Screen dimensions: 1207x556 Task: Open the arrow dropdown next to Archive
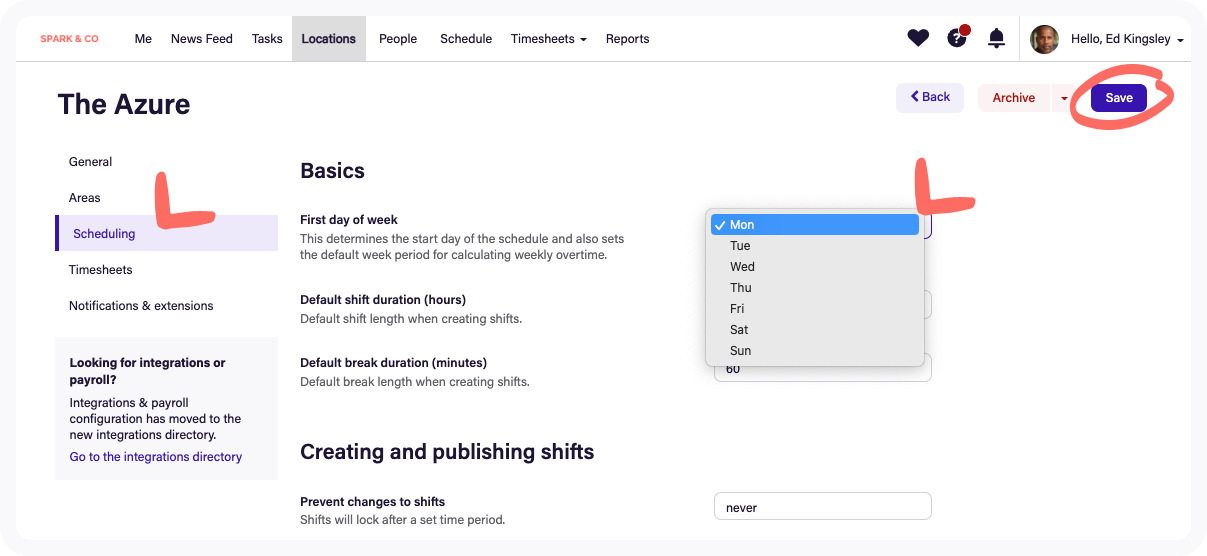1064,98
